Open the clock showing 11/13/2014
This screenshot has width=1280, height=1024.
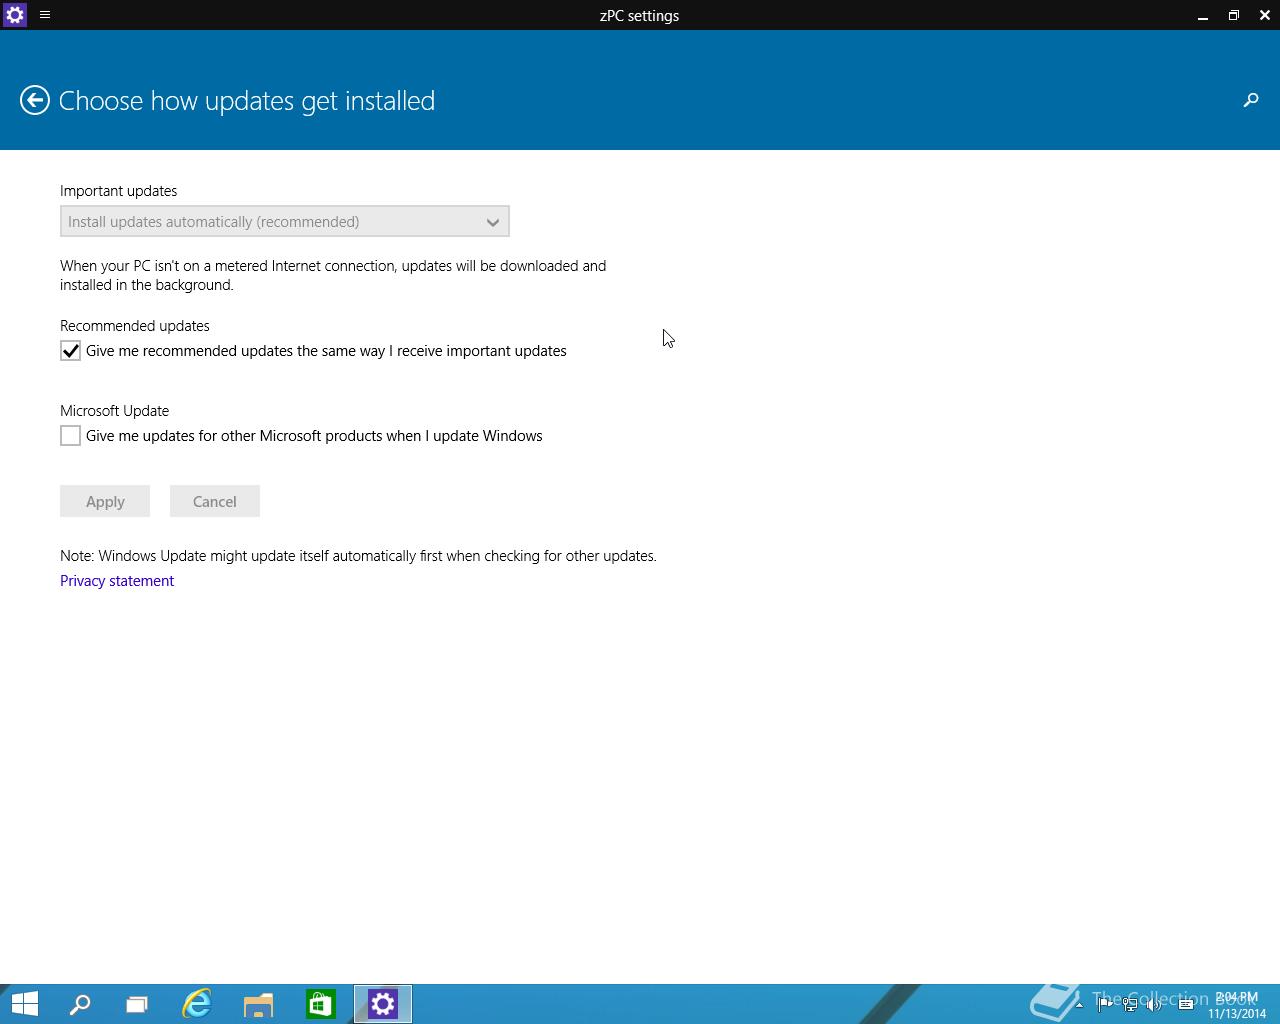1237,1005
